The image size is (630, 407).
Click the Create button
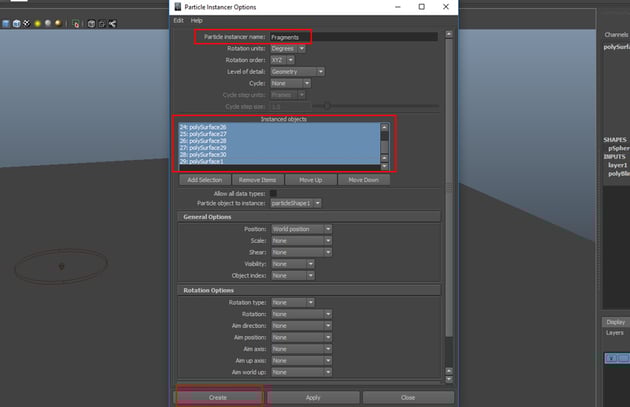click(218, 397)
